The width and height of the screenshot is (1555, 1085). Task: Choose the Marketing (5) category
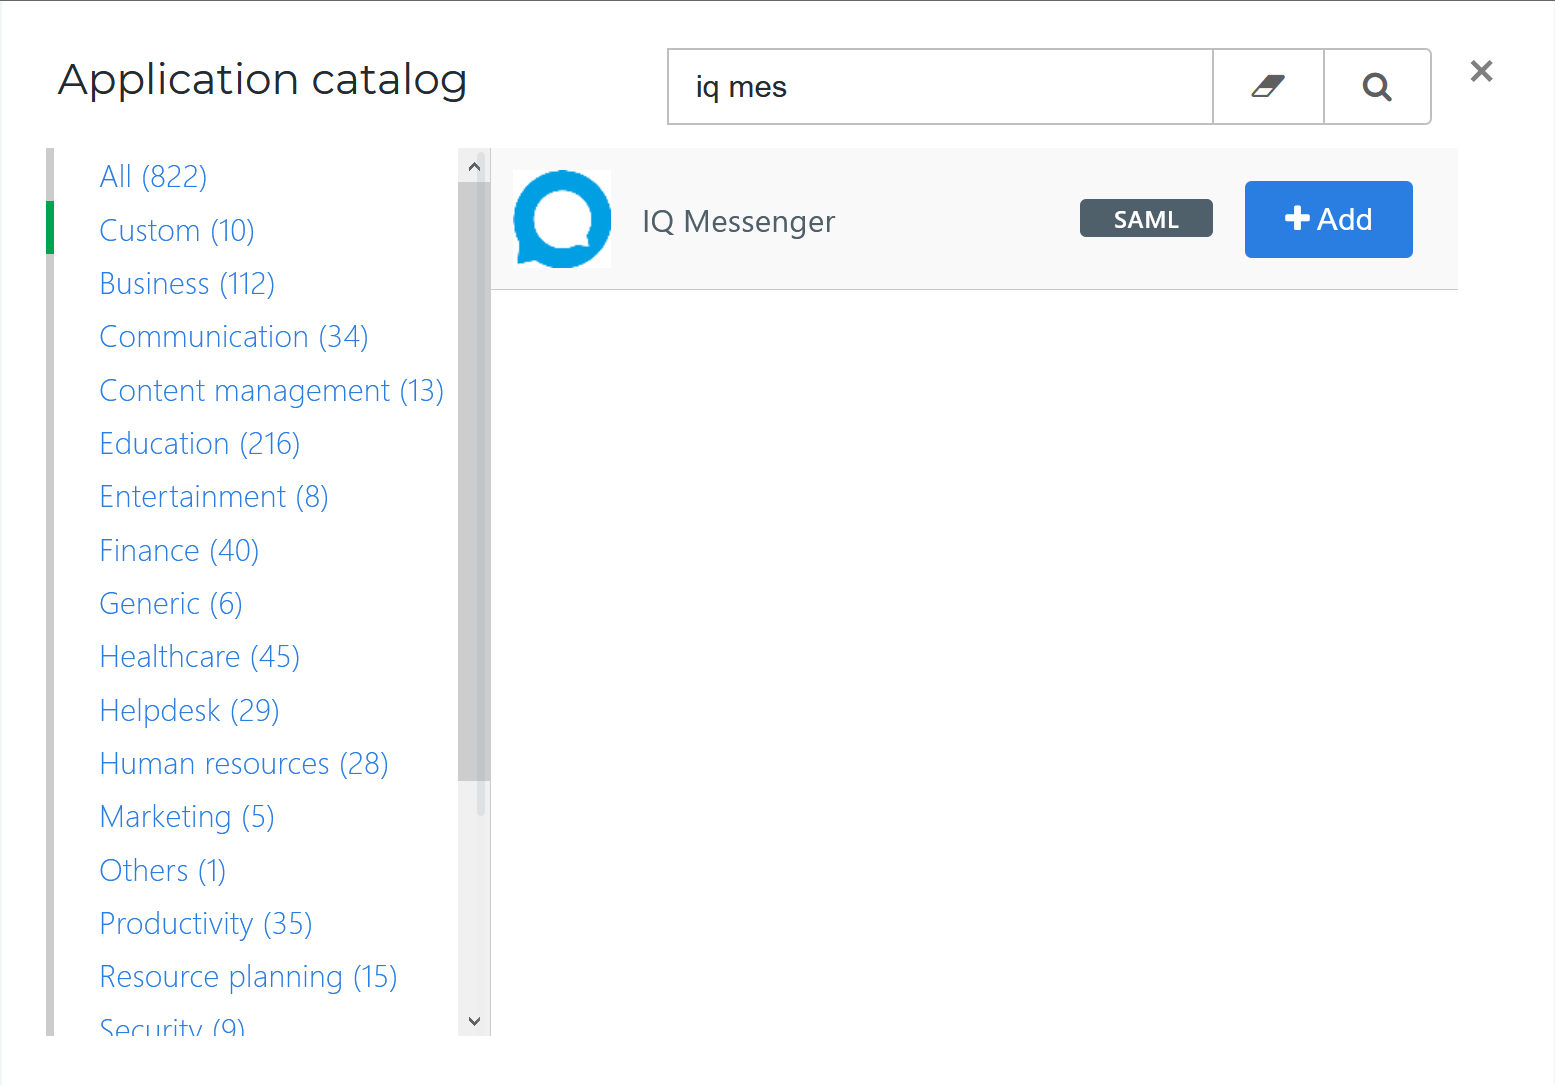click(187, 817)
